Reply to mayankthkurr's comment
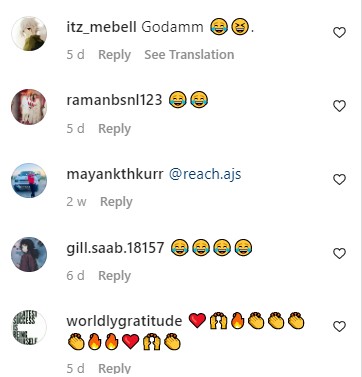362x377 pixels. point(116,202)
